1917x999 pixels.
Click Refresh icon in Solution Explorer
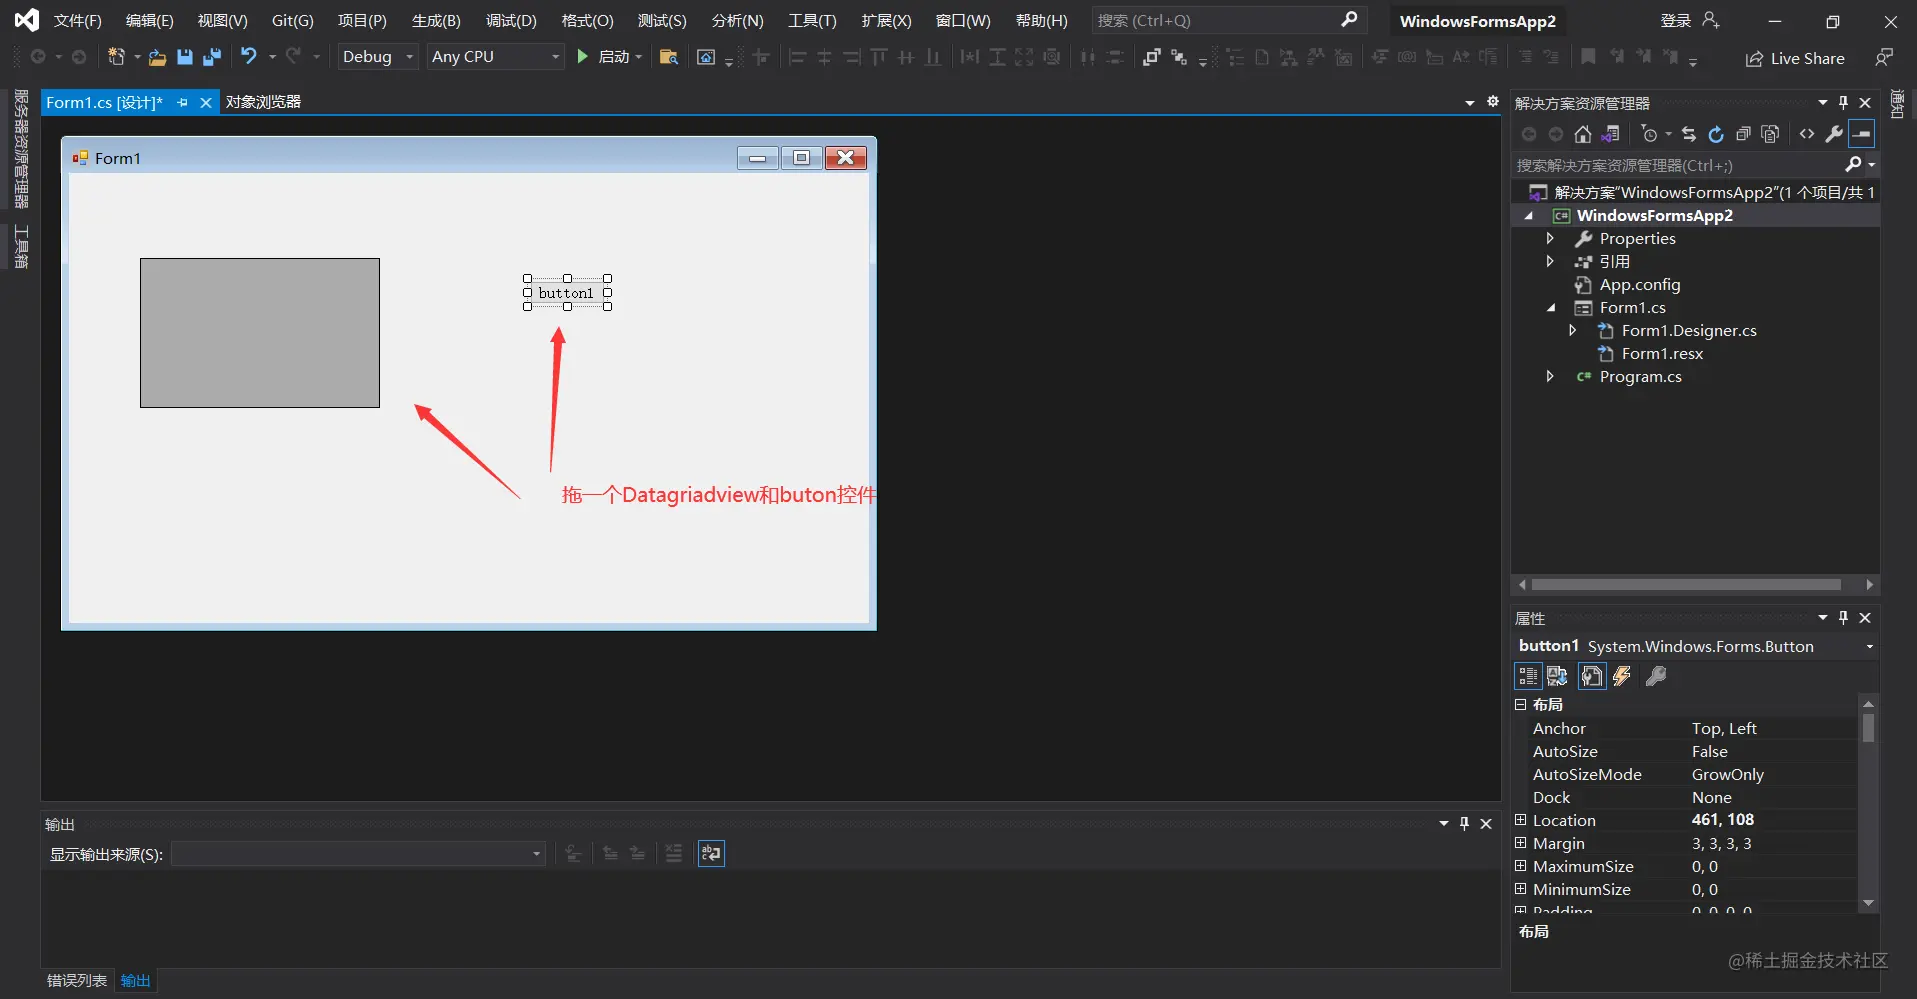1716,134
